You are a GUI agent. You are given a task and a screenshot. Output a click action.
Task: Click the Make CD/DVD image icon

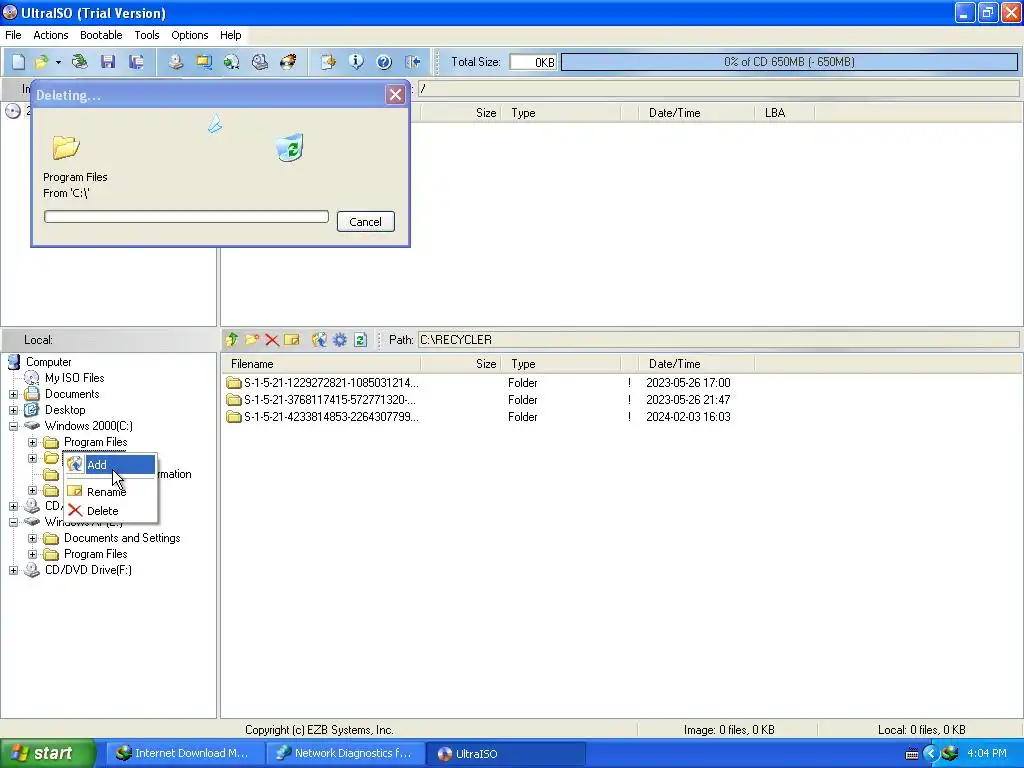pos(176,62)
